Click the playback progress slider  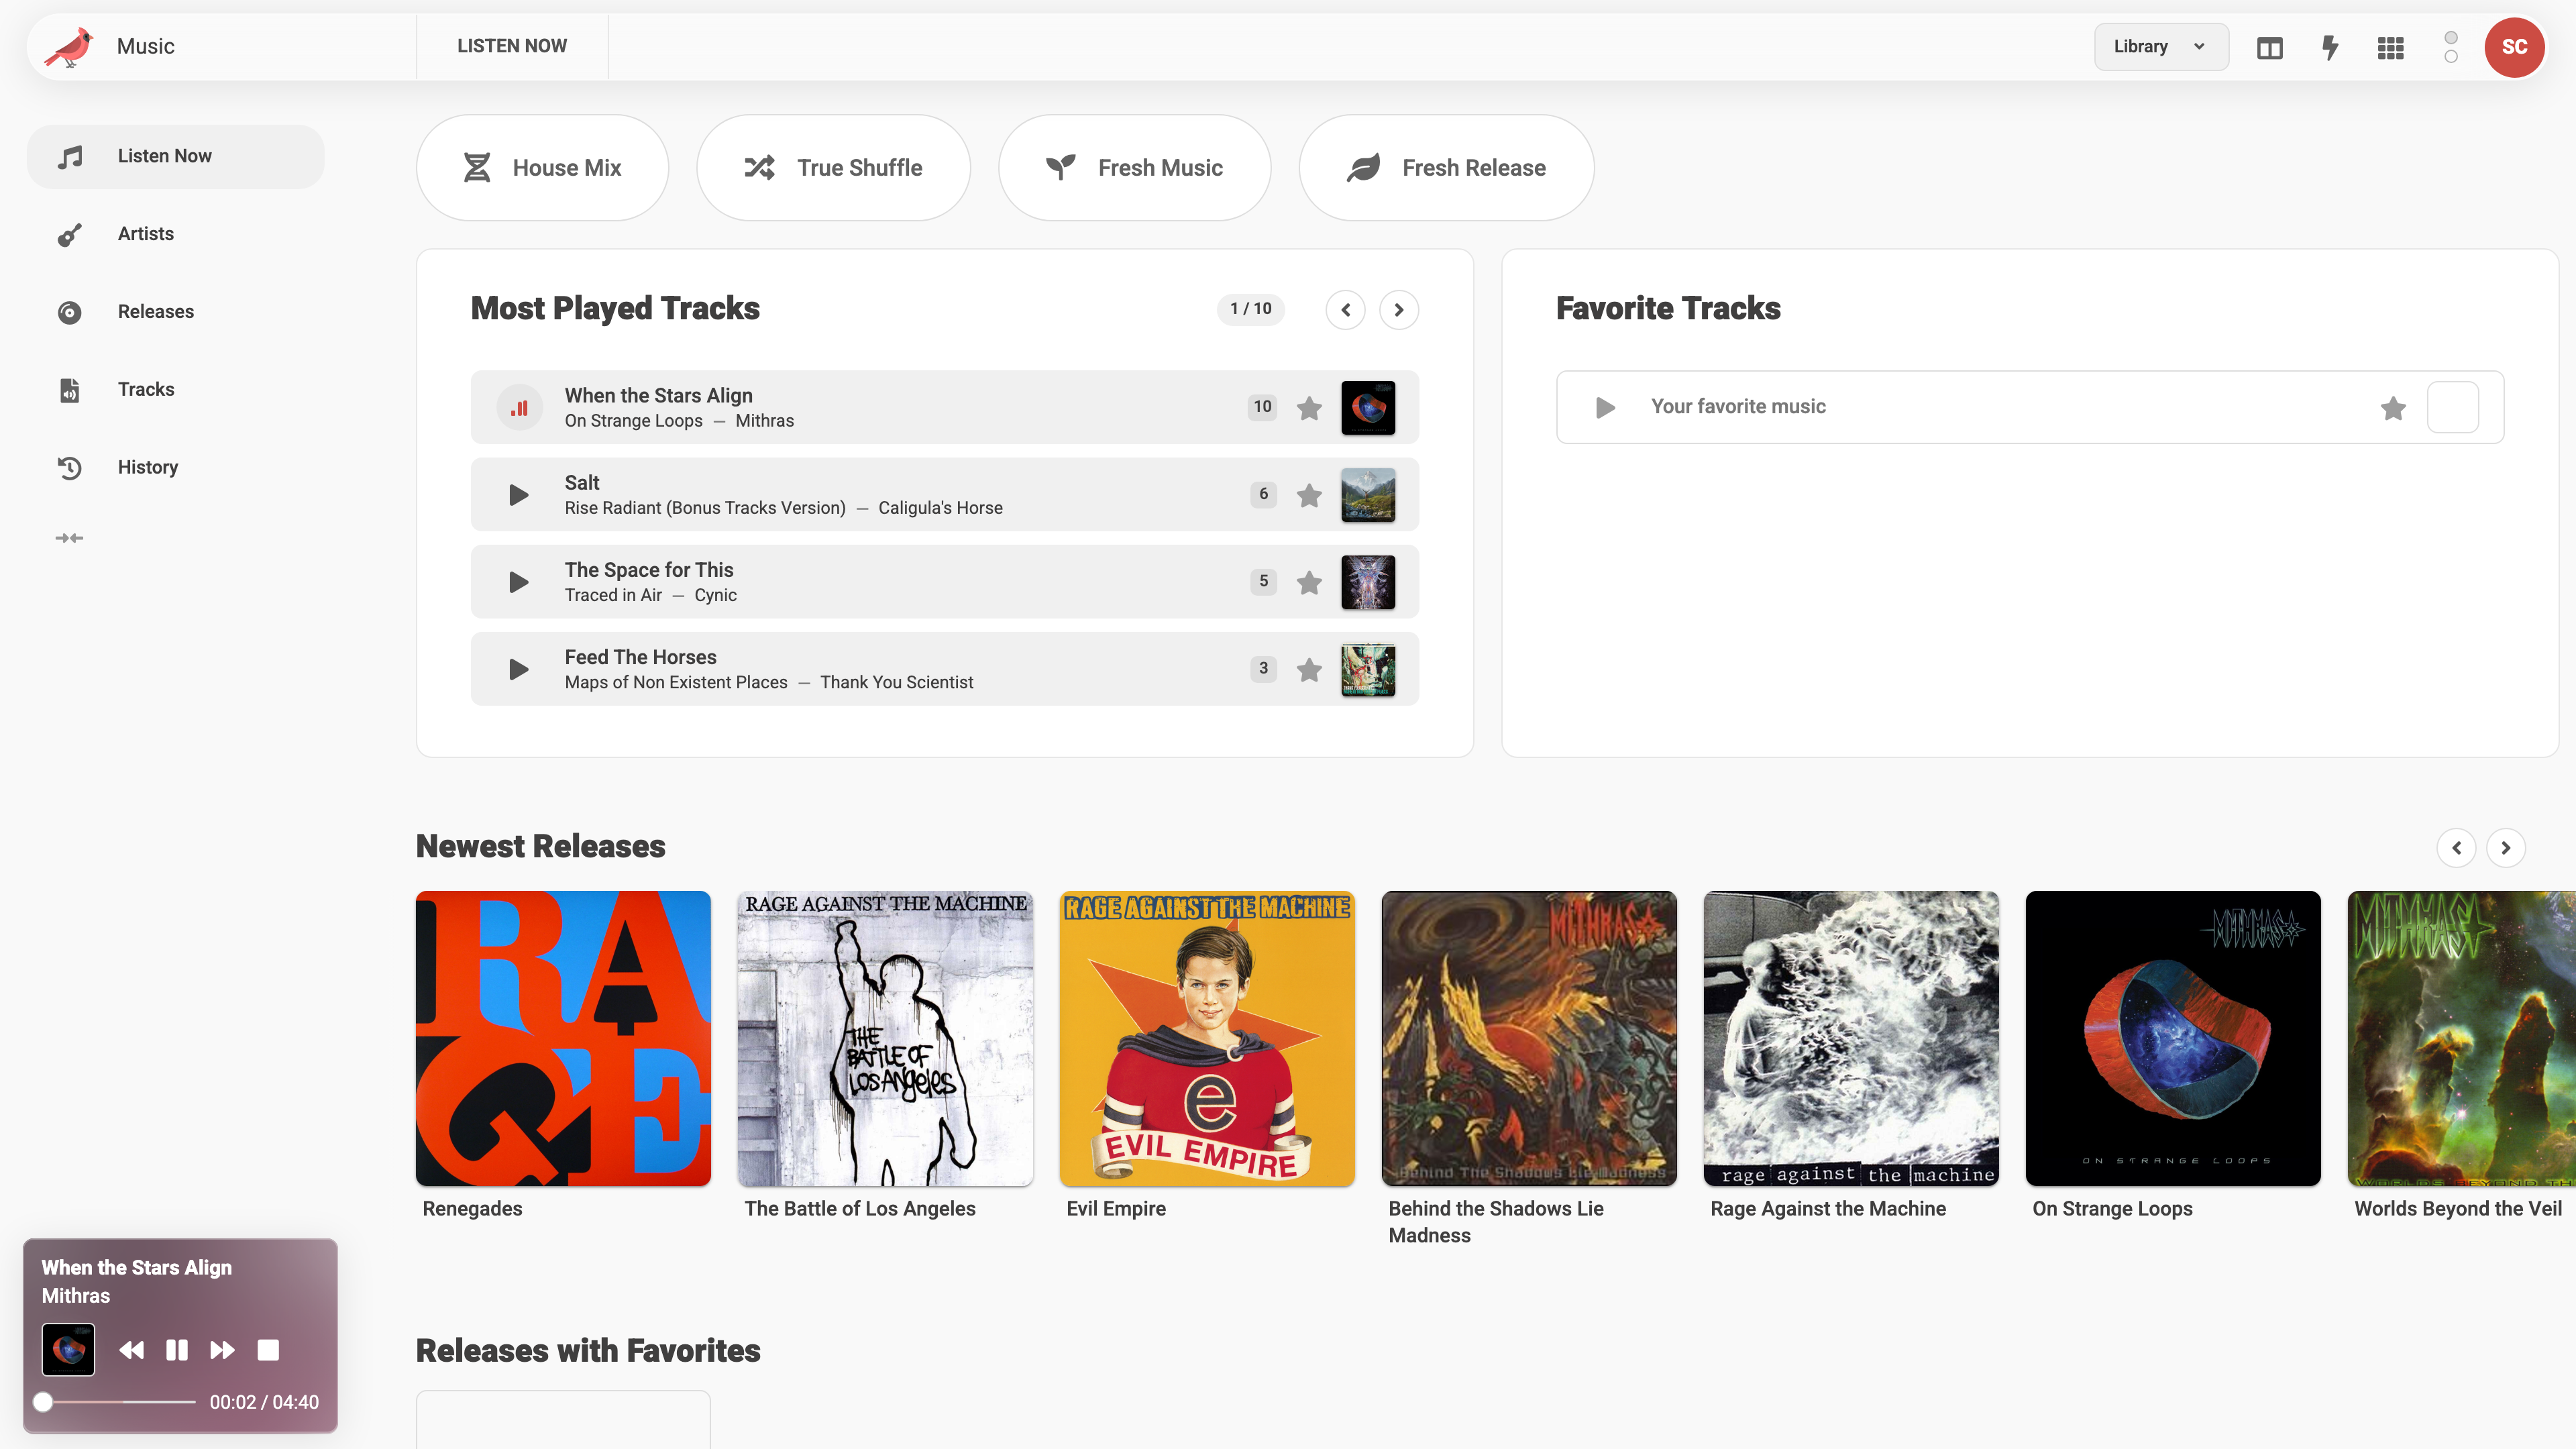118,1402
